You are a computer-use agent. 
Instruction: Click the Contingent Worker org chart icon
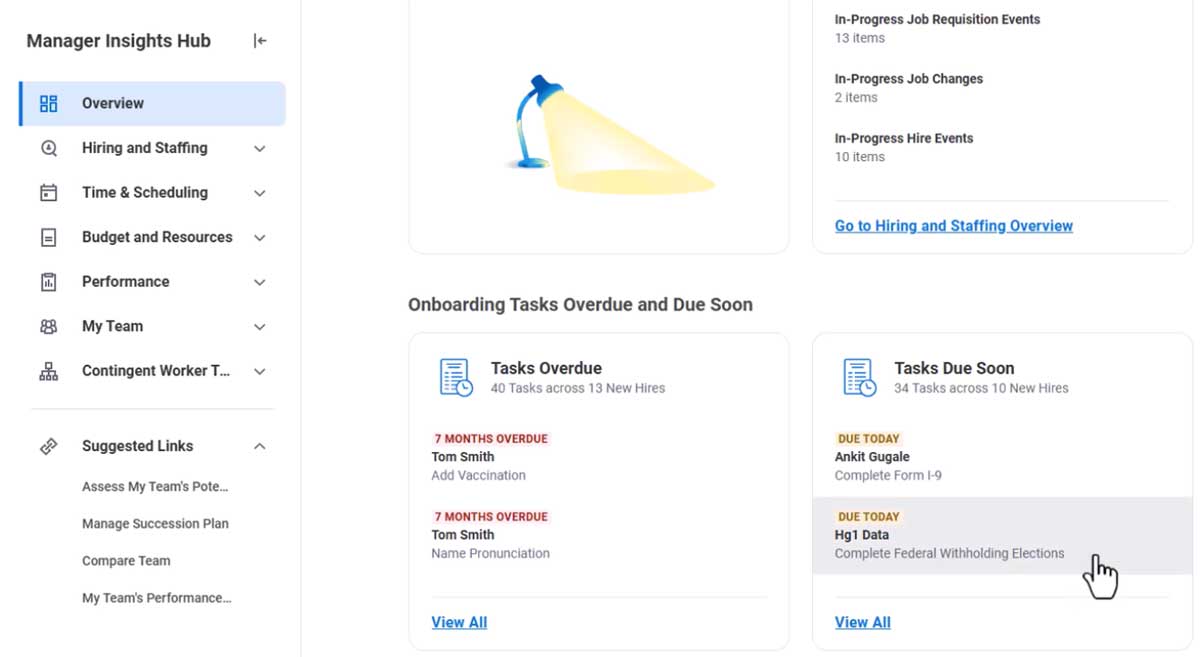pos(48,370)
